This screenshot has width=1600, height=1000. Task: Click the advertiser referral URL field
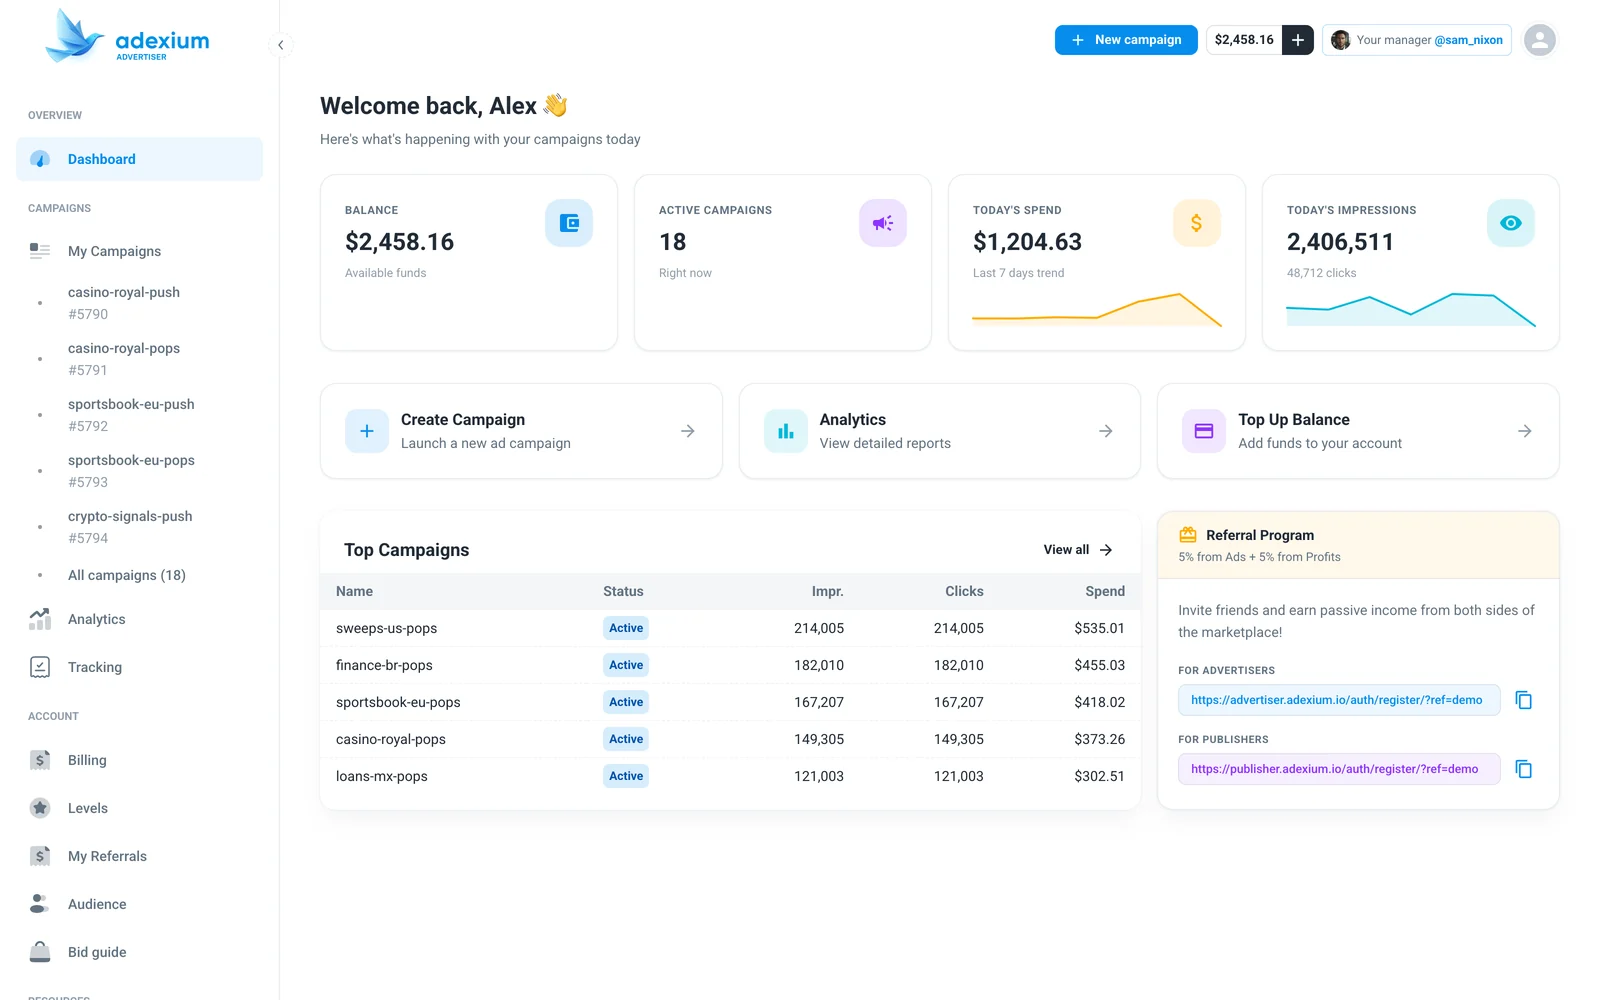1339,700
